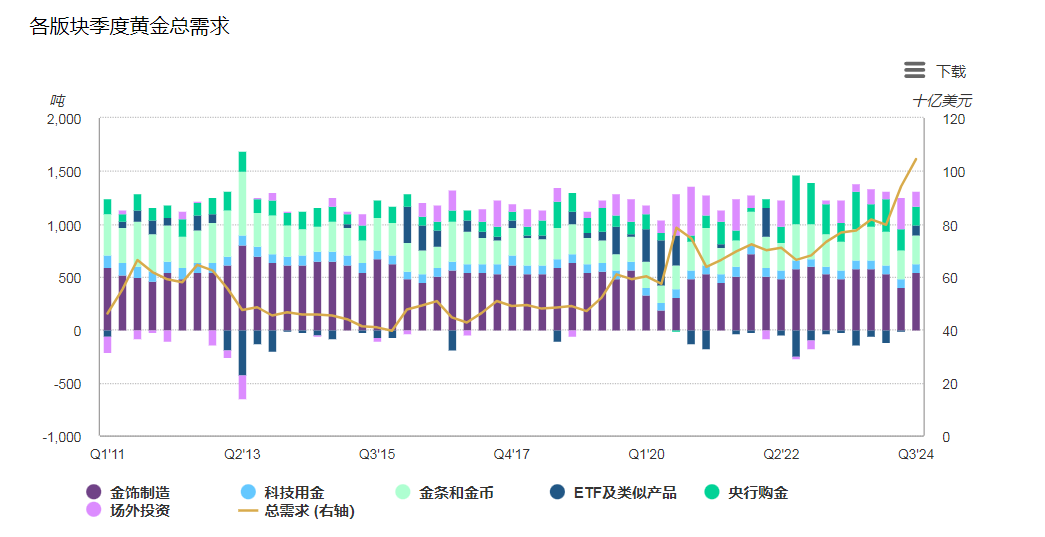This screenshot has width=1045, height=537.
Task: Click the chart title 各版块季度黄金总需求
Action: coord(130,27)
